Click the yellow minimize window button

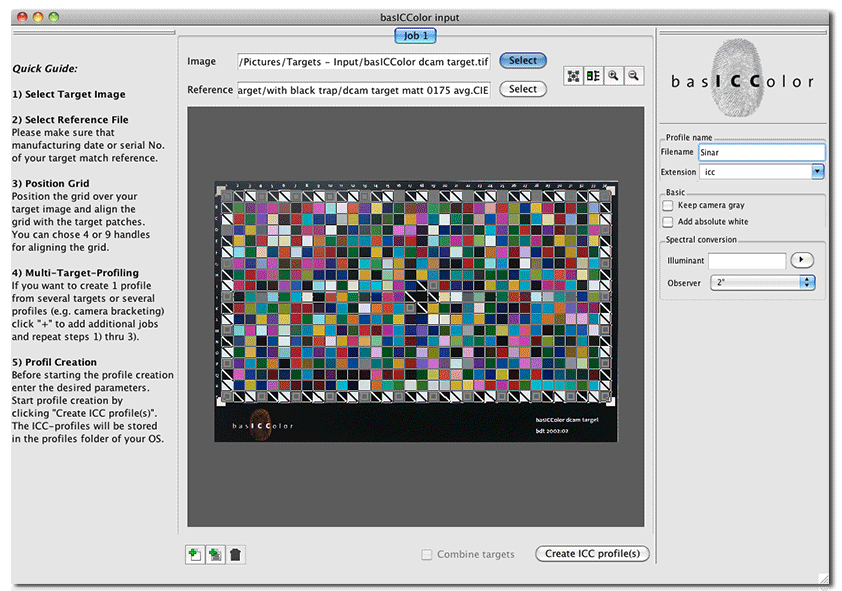(x=38, y=17)
